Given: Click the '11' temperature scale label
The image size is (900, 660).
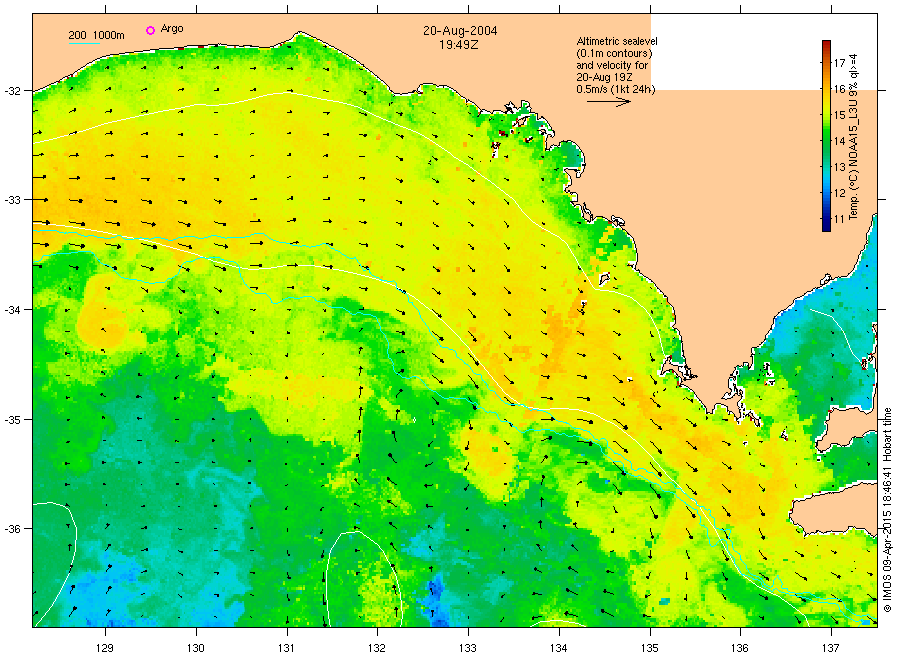Looking at the screenshot, I should tap(839, 219).
